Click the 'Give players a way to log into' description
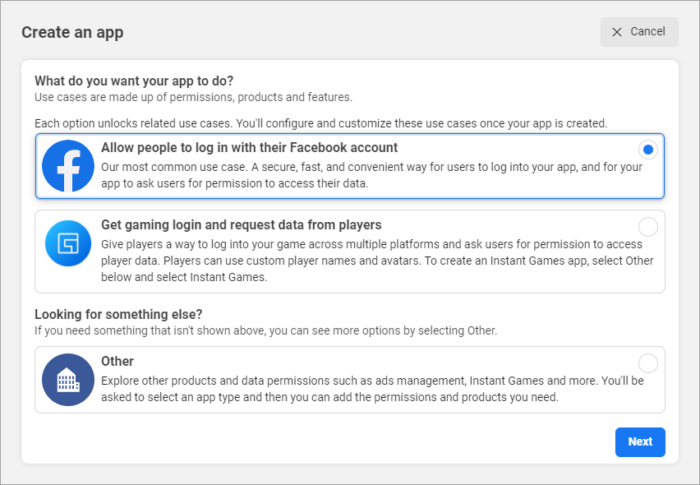This screenshot has height=485, width=700. click(377, 261)
